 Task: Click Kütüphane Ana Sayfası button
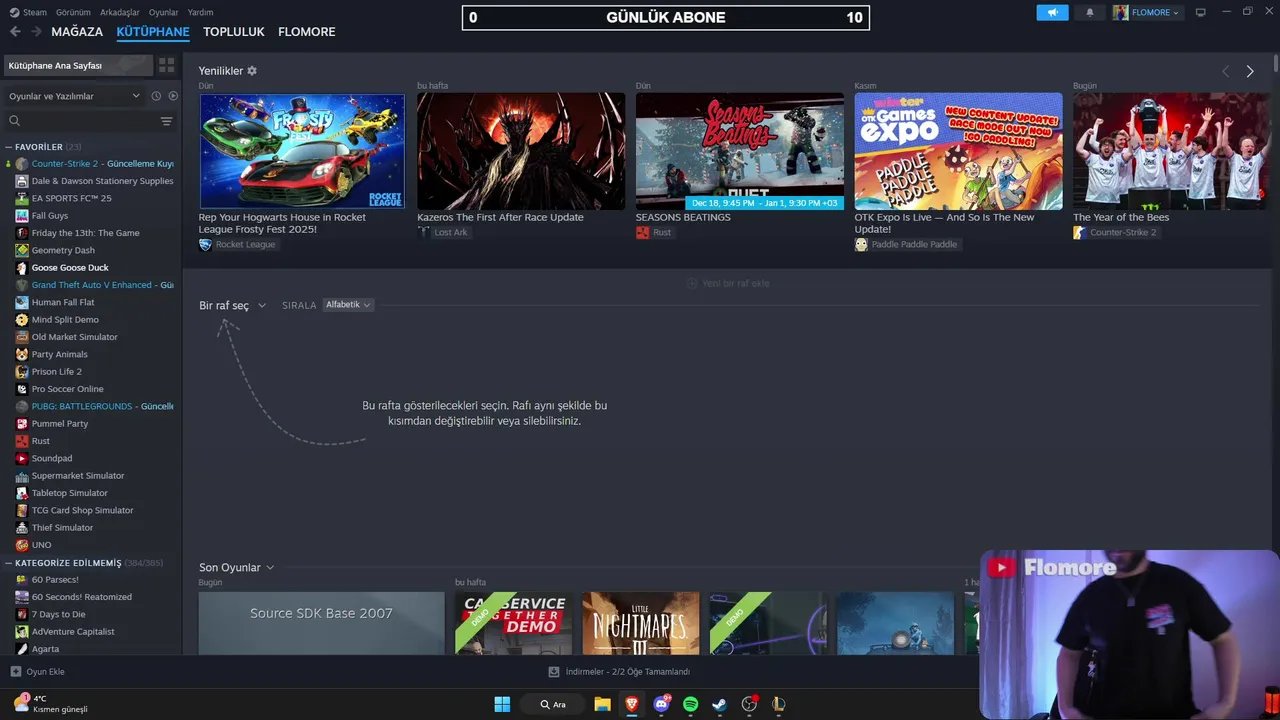pos(78,65)
